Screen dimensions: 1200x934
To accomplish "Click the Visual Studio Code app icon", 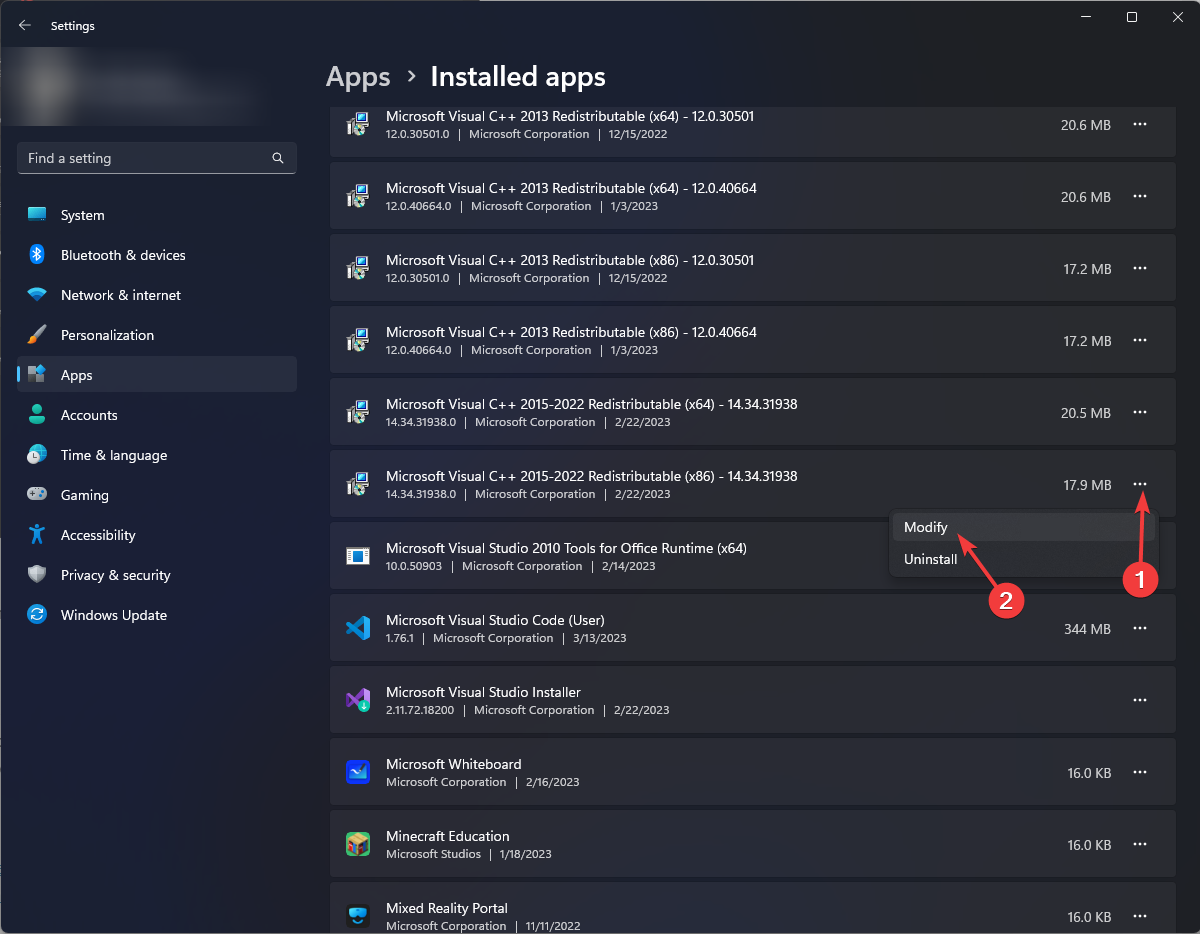I will coord(358,628).
